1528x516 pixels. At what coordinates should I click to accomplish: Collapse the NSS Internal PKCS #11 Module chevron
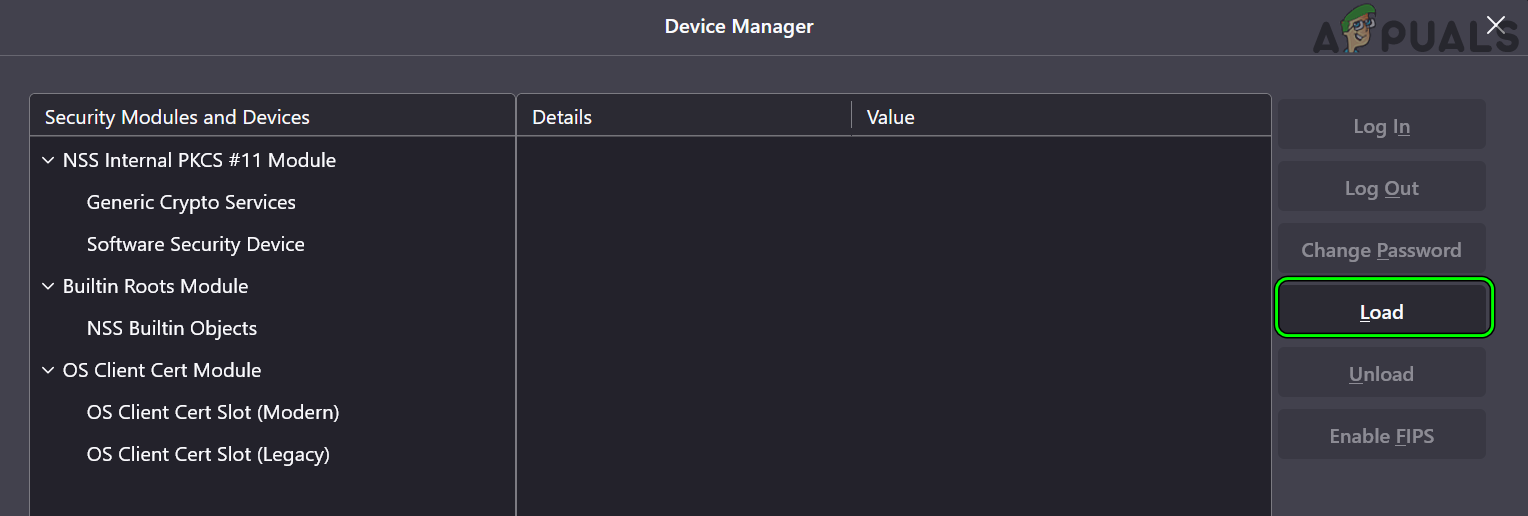(x=48, y=160)
